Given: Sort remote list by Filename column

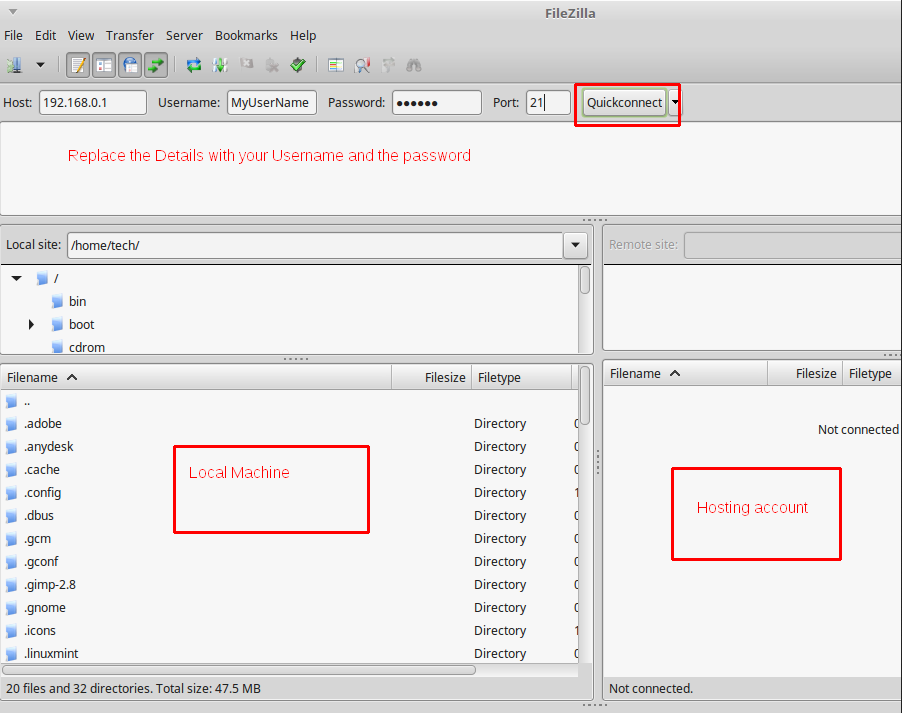Looking at the screenshot, I should tap(685, 373).
